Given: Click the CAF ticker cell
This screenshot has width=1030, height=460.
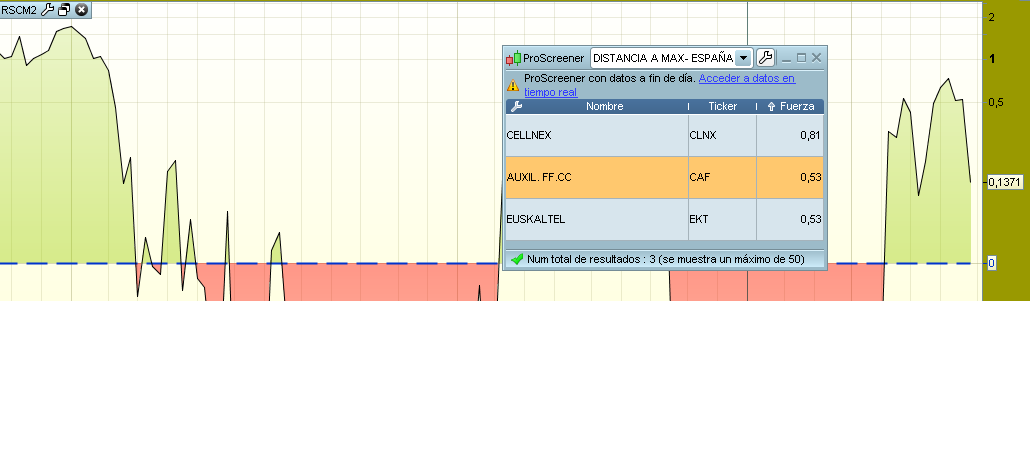Looking at the screenshot, I should 722,177.
